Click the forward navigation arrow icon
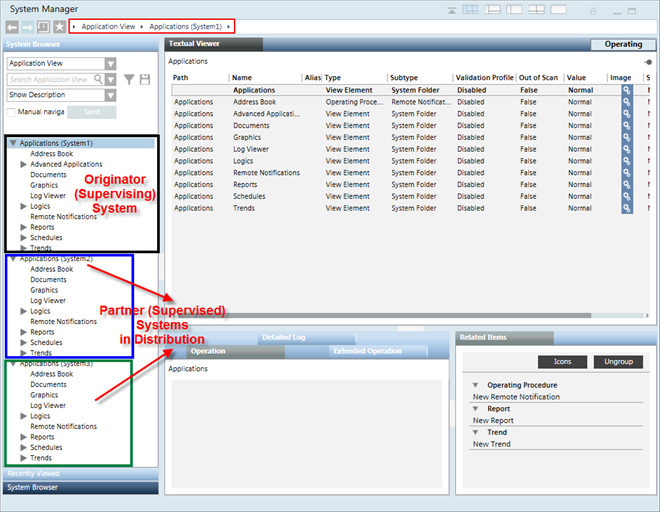660x512 pixels. pyautogui.click(x=28, y=26)
